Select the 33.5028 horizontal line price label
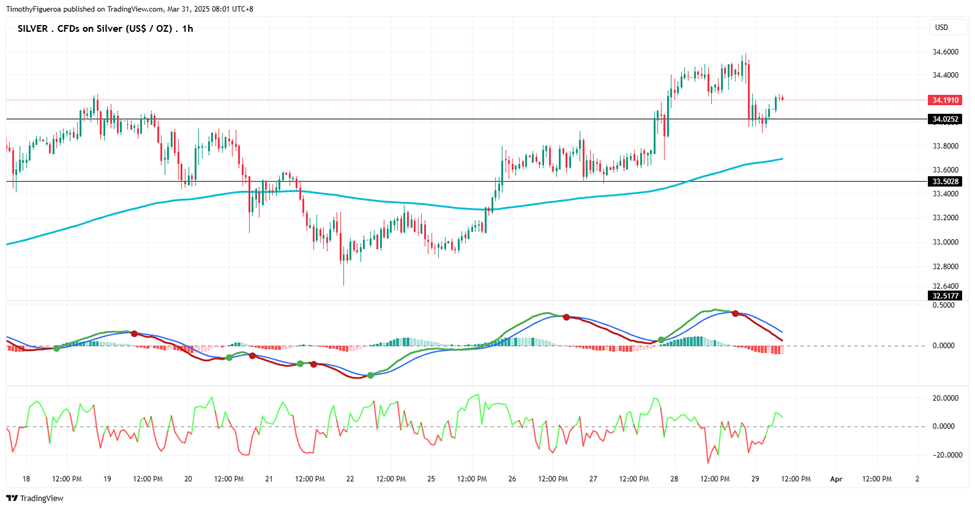This screenshot has height=509, width=975. (x=945, y=181)
